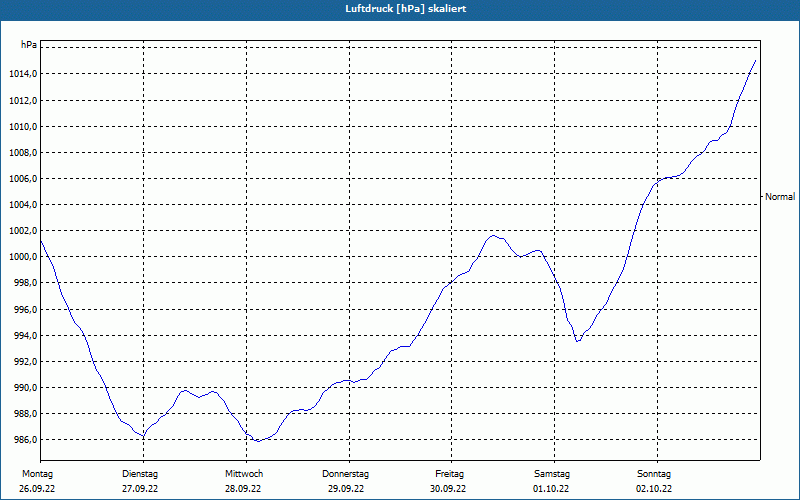The height and width of the screenshot is (500, 800).
Task: Click the 'Normal' pressure marker label
Action: point(780,196)
